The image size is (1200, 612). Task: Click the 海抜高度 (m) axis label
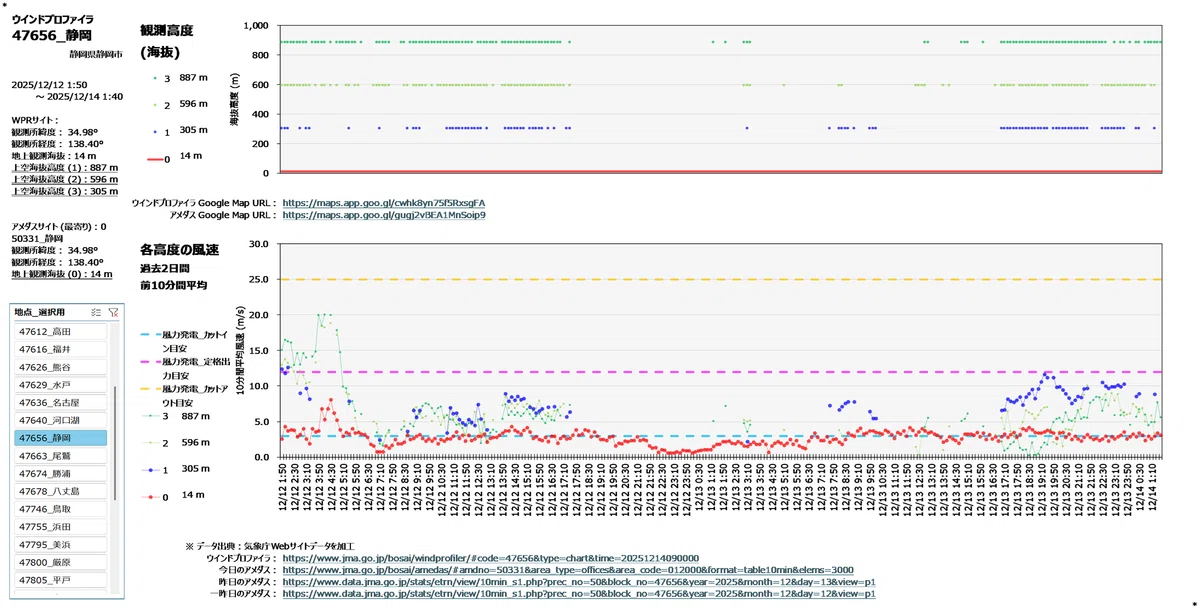tap(235, 99)
